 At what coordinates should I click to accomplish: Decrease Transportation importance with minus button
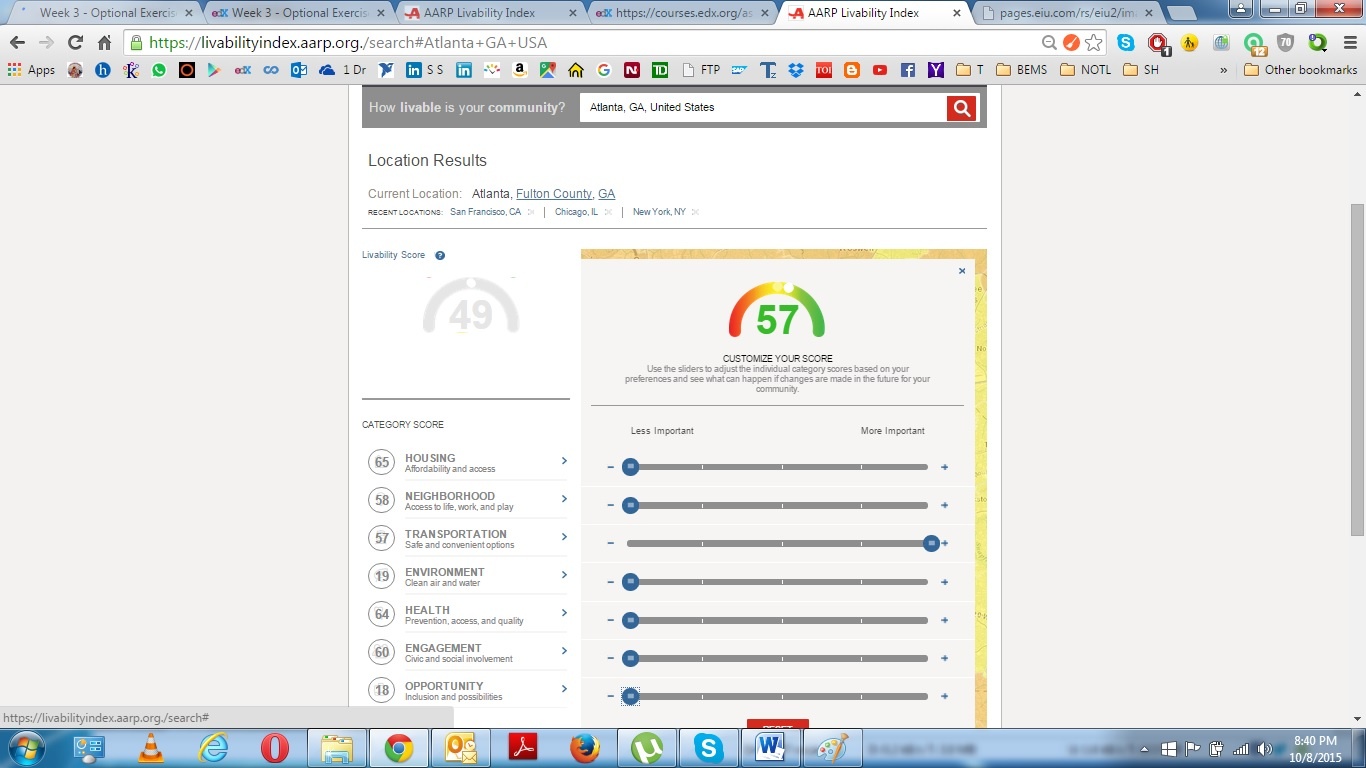click(611, 543)
